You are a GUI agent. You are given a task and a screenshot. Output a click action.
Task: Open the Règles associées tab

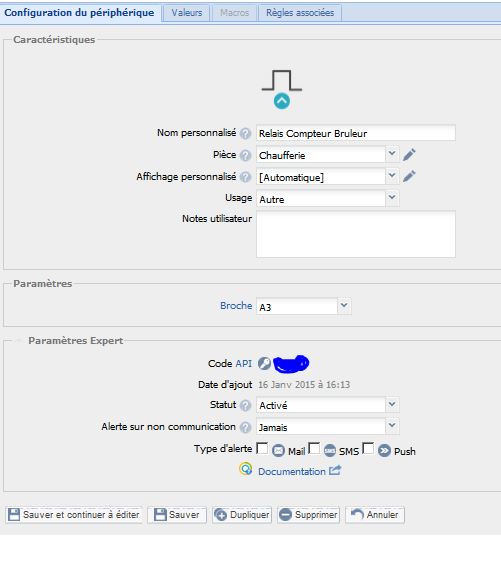(x=300, y=13)
